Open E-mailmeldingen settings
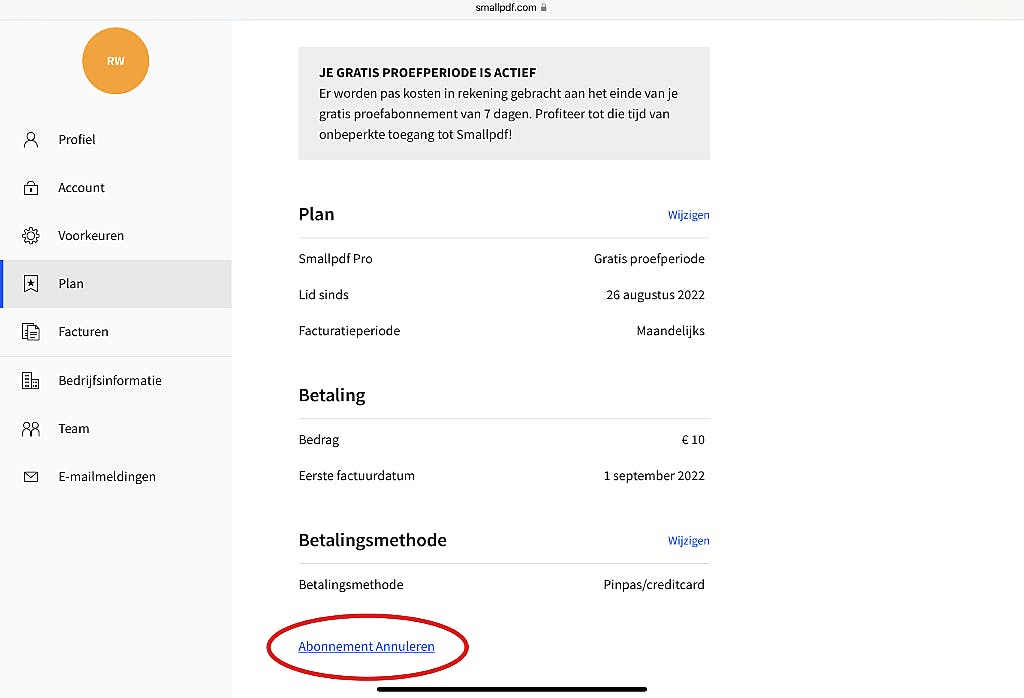The image size is (1024, 698). (x=107, y=477)
